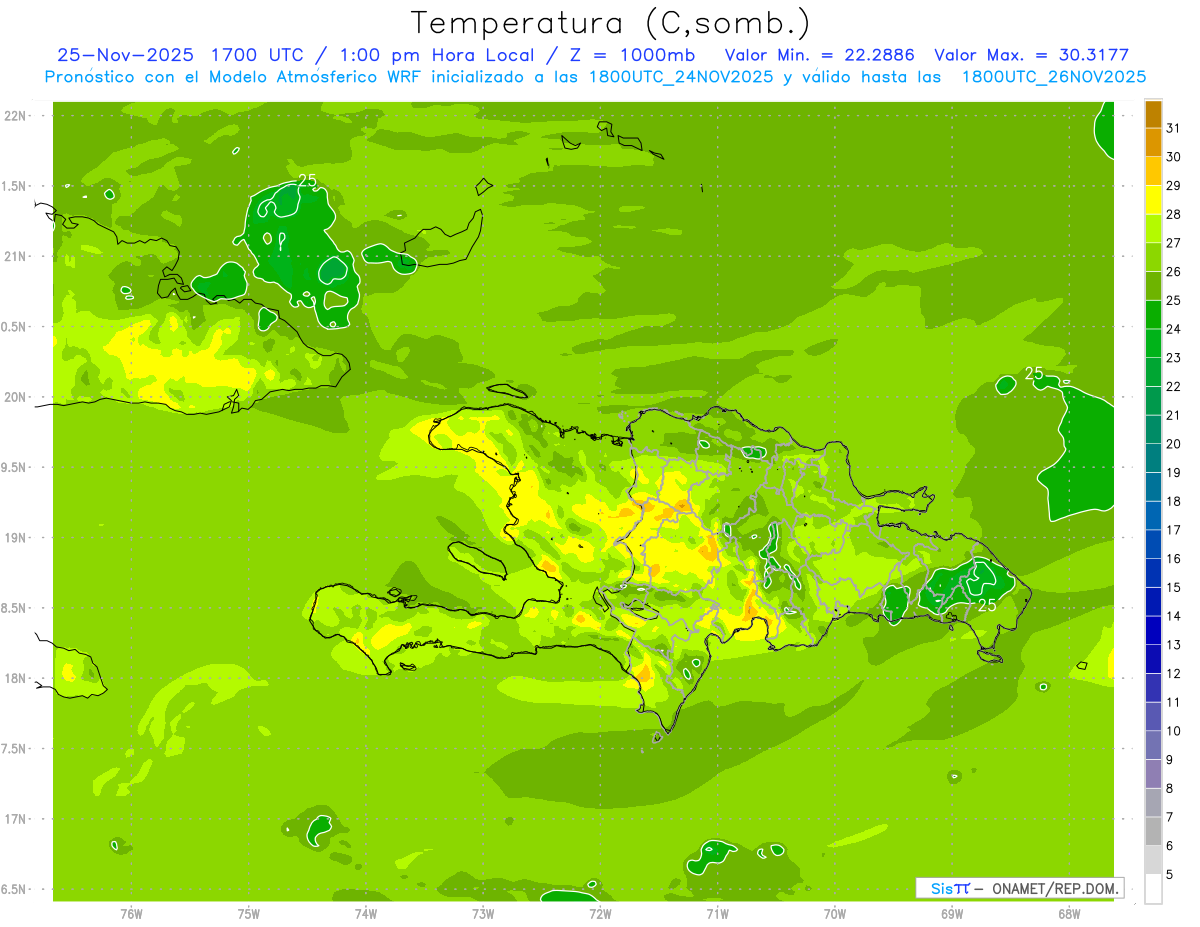Click the "Valor Min. = 22.2886" value

(819, 55)
